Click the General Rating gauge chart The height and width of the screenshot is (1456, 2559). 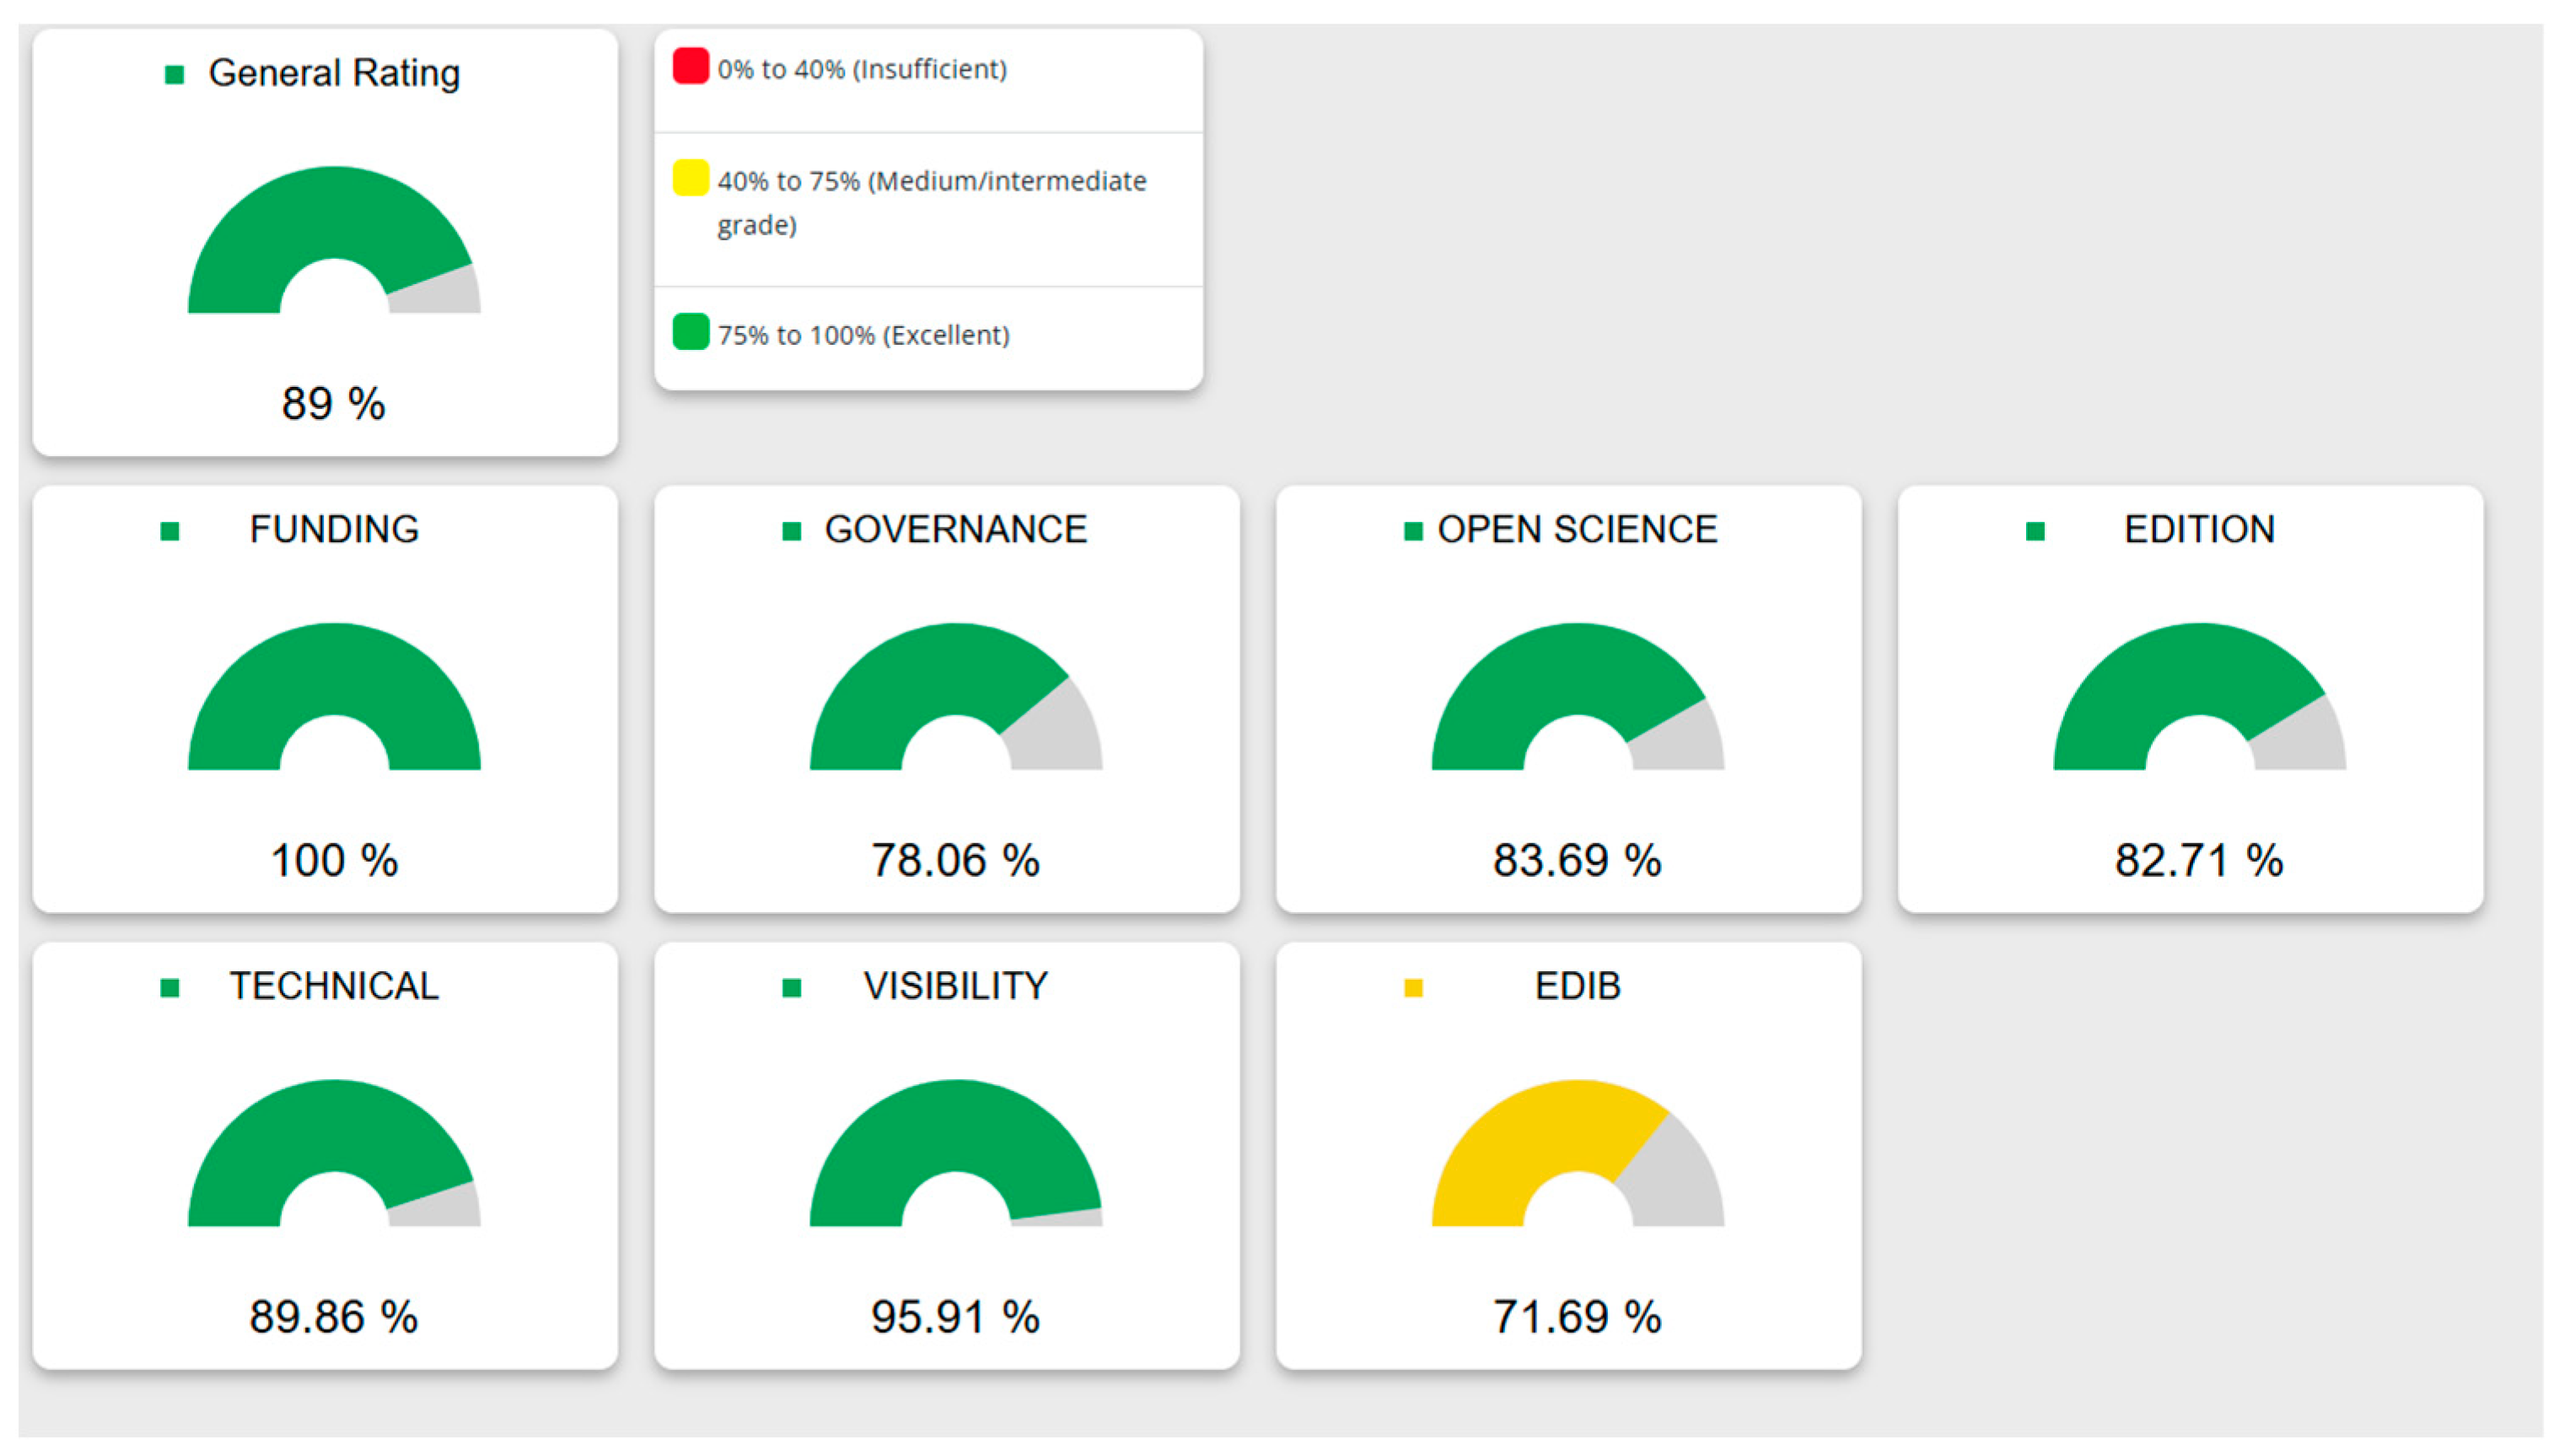333,215
